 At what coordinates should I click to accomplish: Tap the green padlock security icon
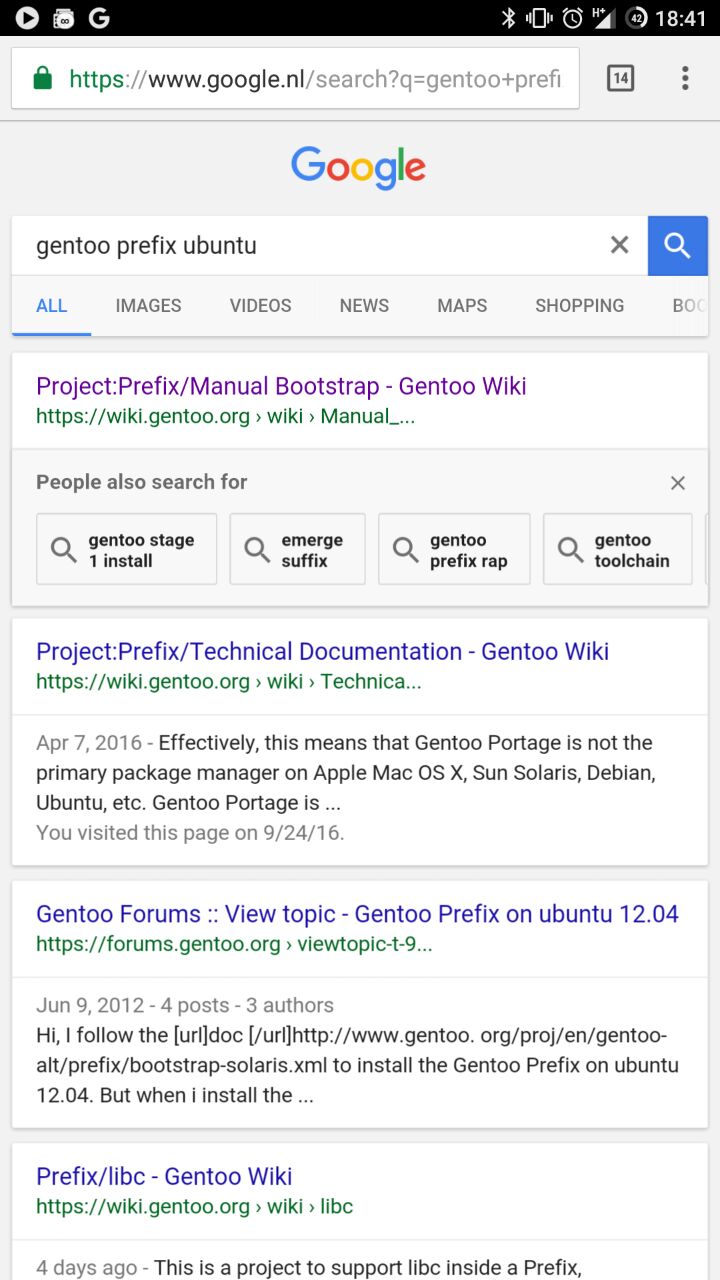[x=42, y=78]
